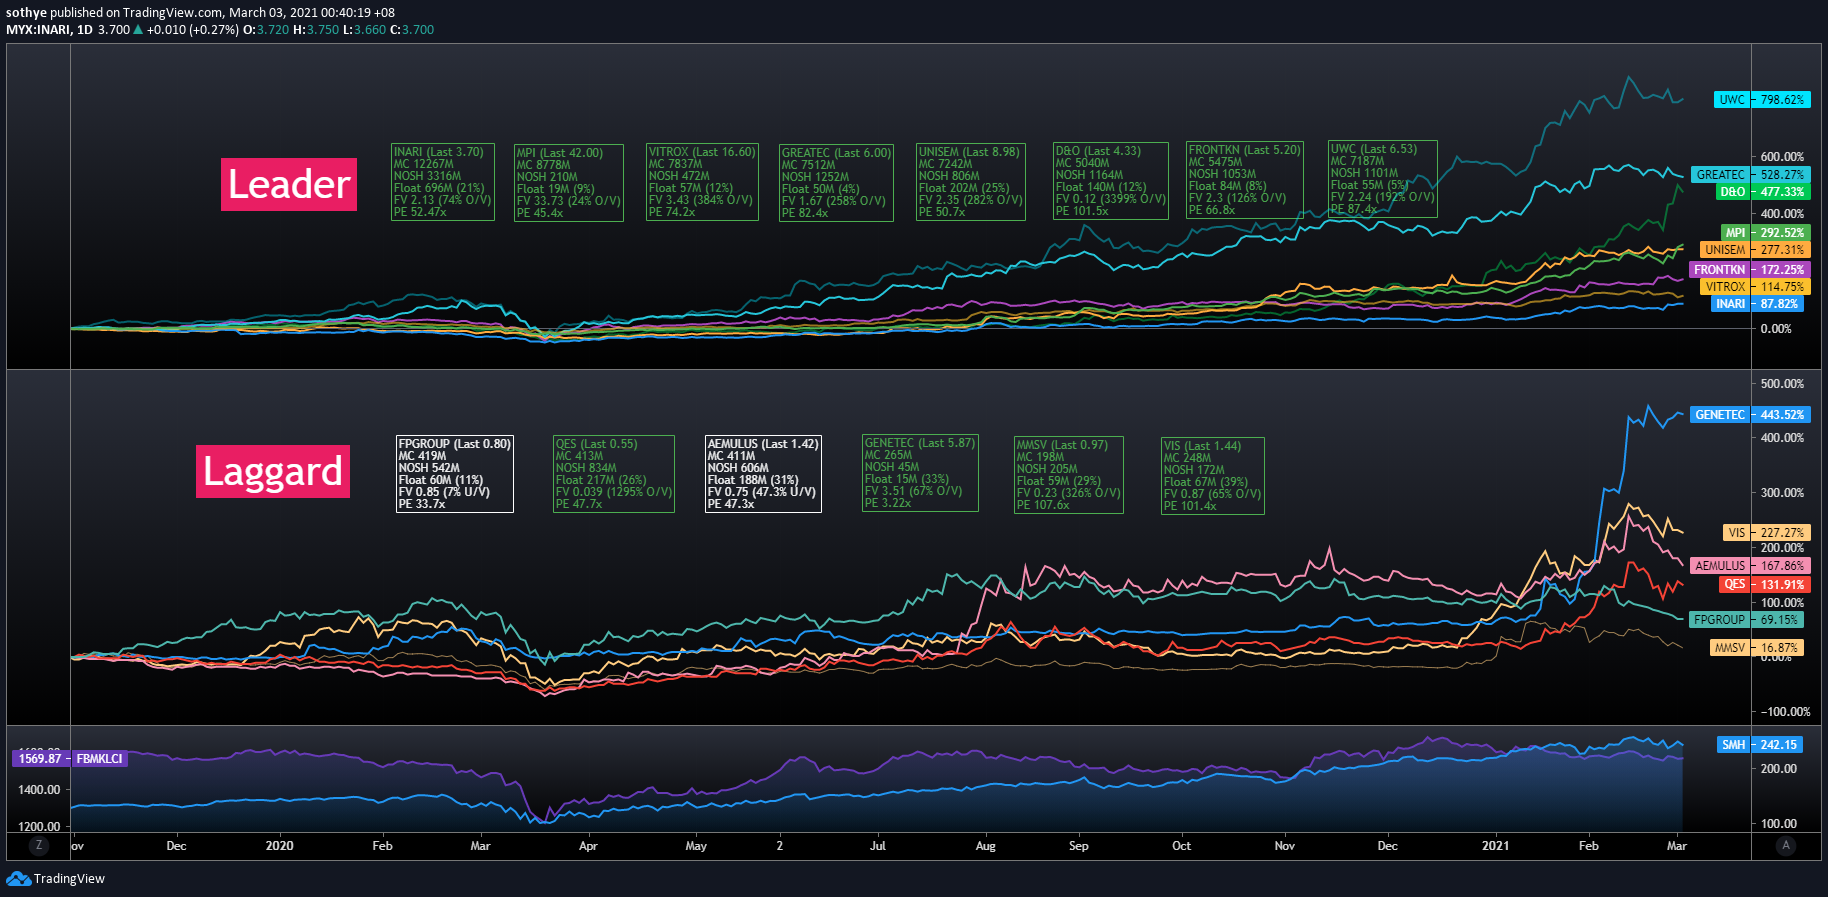
Task: Select the VIS 227.27% price label
Action: point(1766,532)
